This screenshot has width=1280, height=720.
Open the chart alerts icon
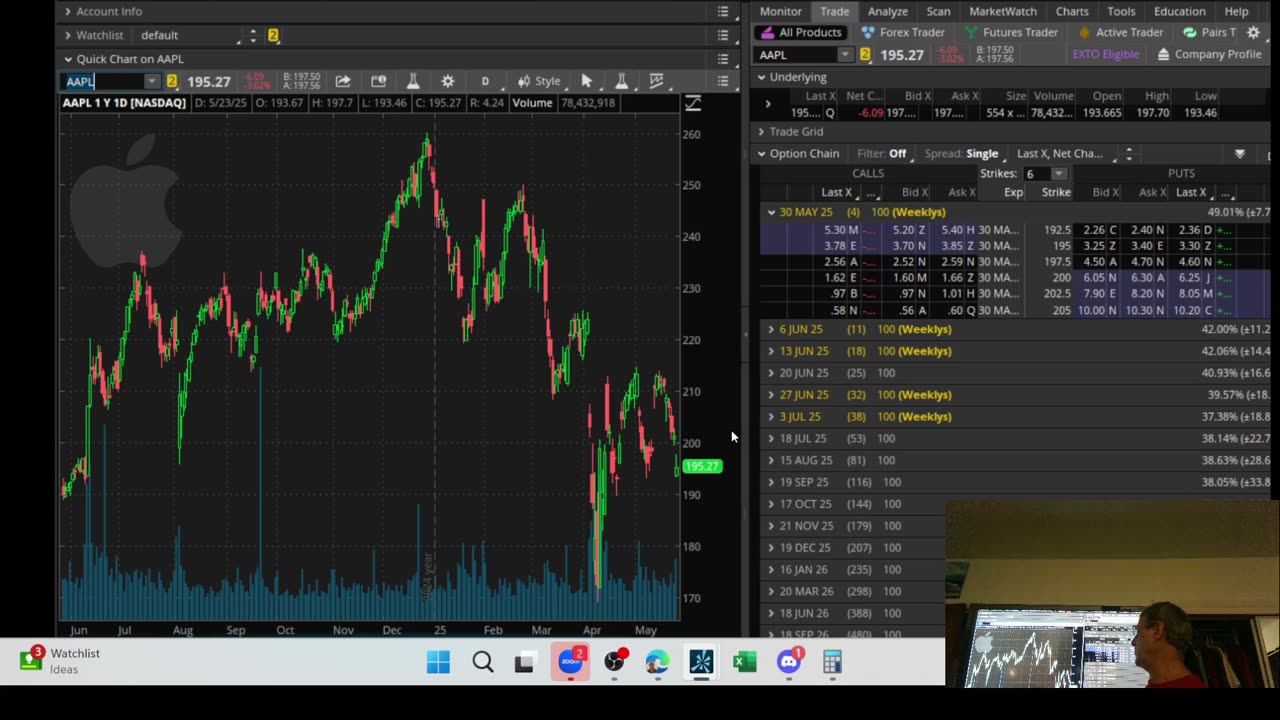(x=378, y=81)
